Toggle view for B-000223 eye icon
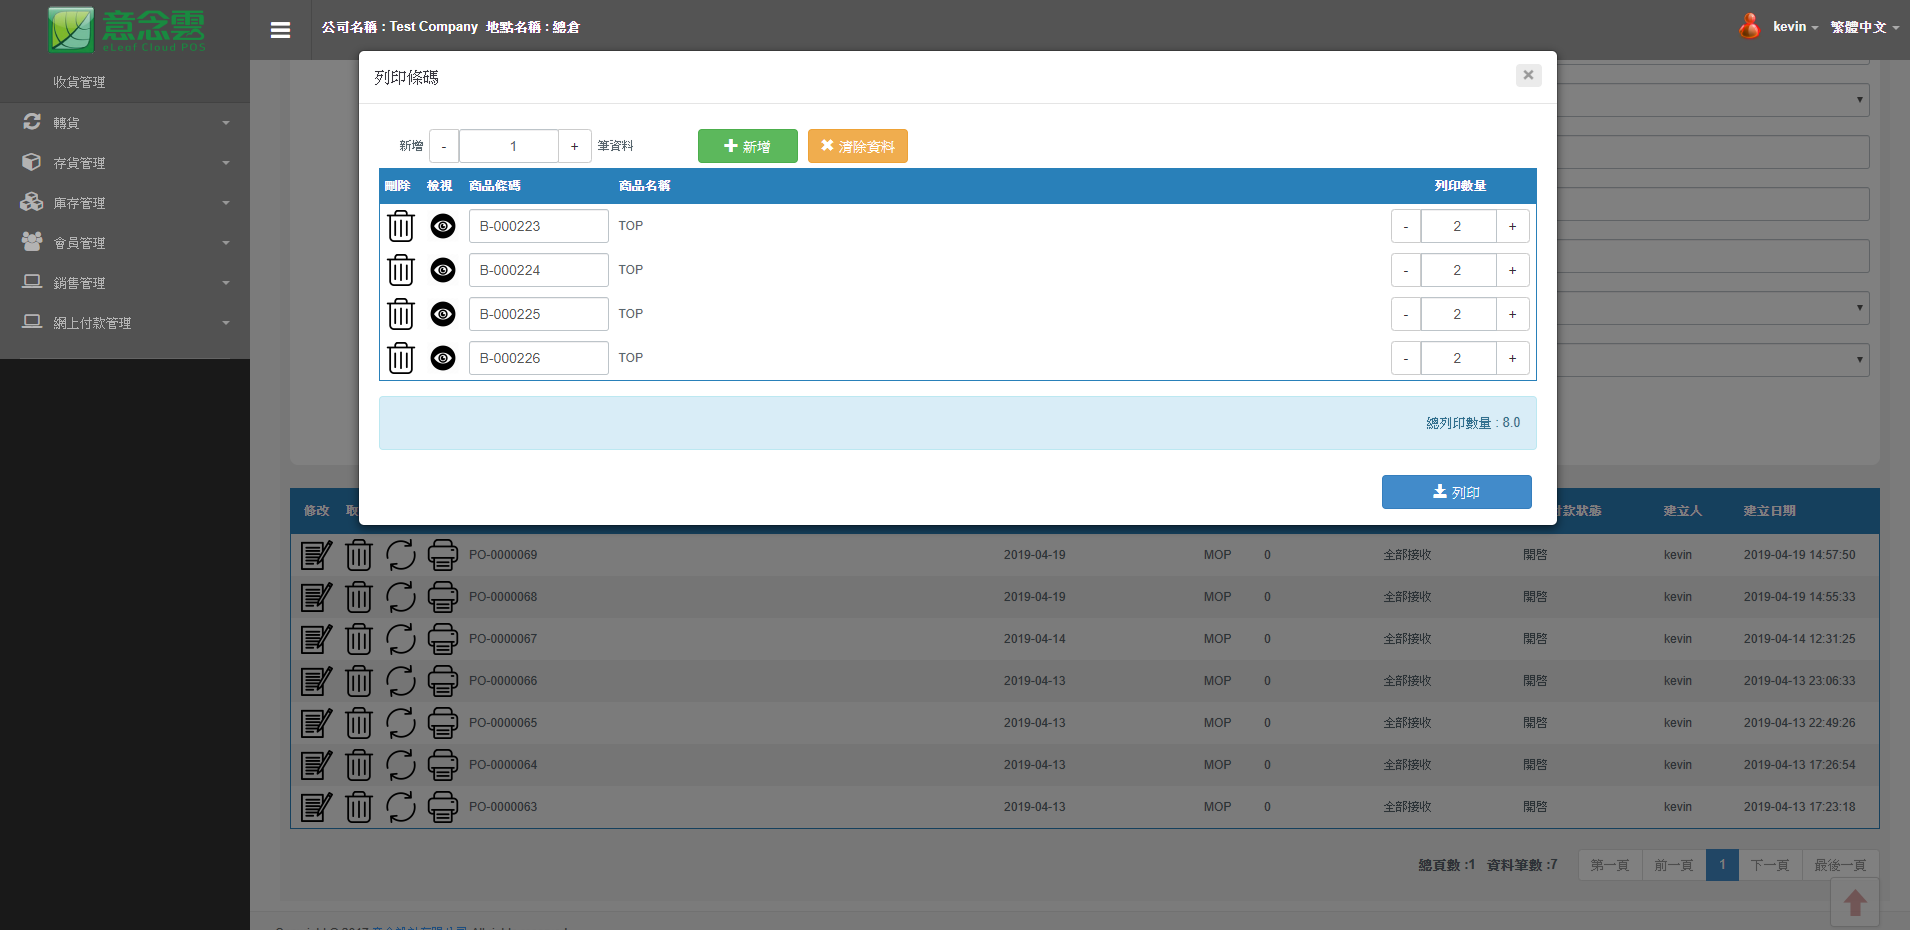Image resolution: width=1910 pixels, height=930 pixels. coord(443,226)
